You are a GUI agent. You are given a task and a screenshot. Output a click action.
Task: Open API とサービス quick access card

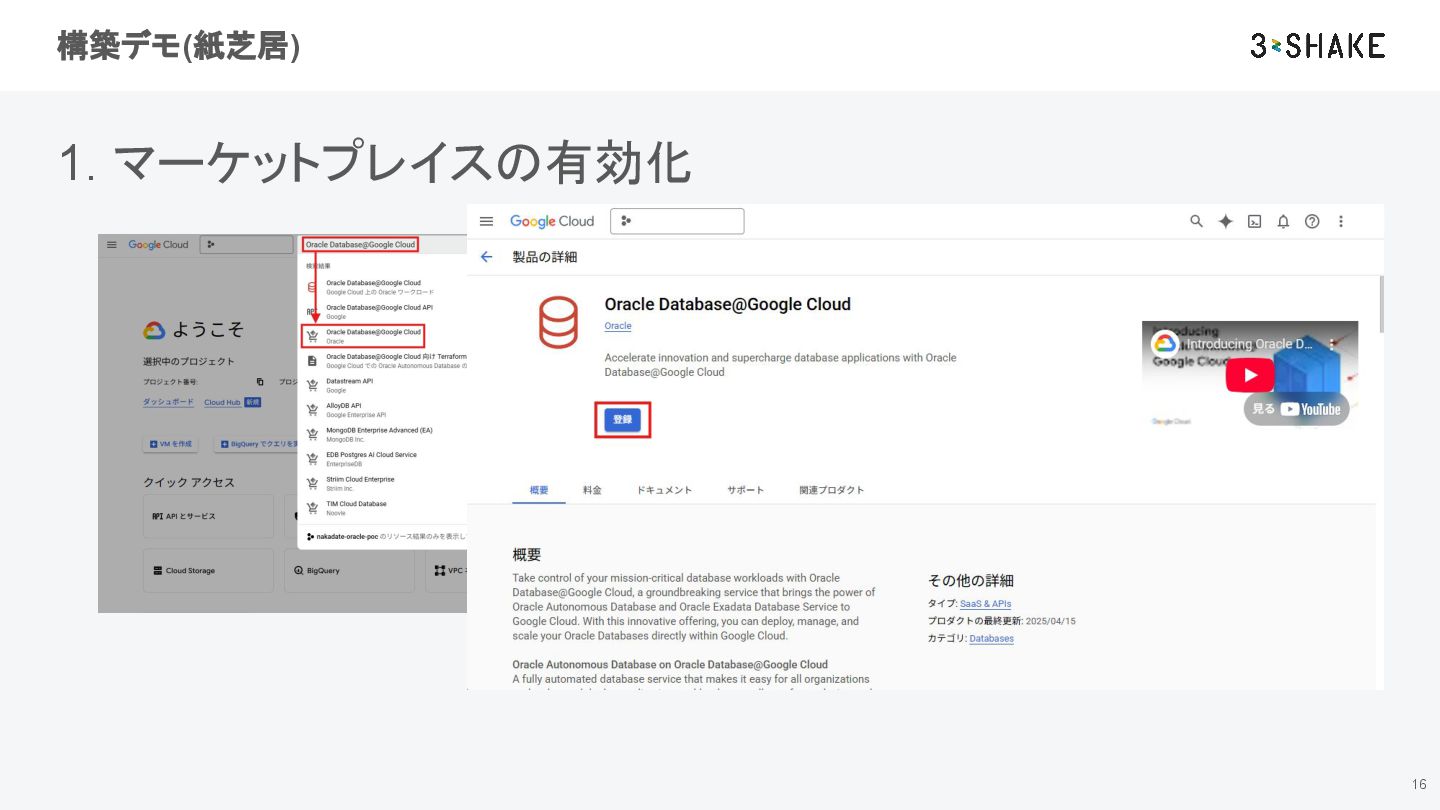(208, 516)
